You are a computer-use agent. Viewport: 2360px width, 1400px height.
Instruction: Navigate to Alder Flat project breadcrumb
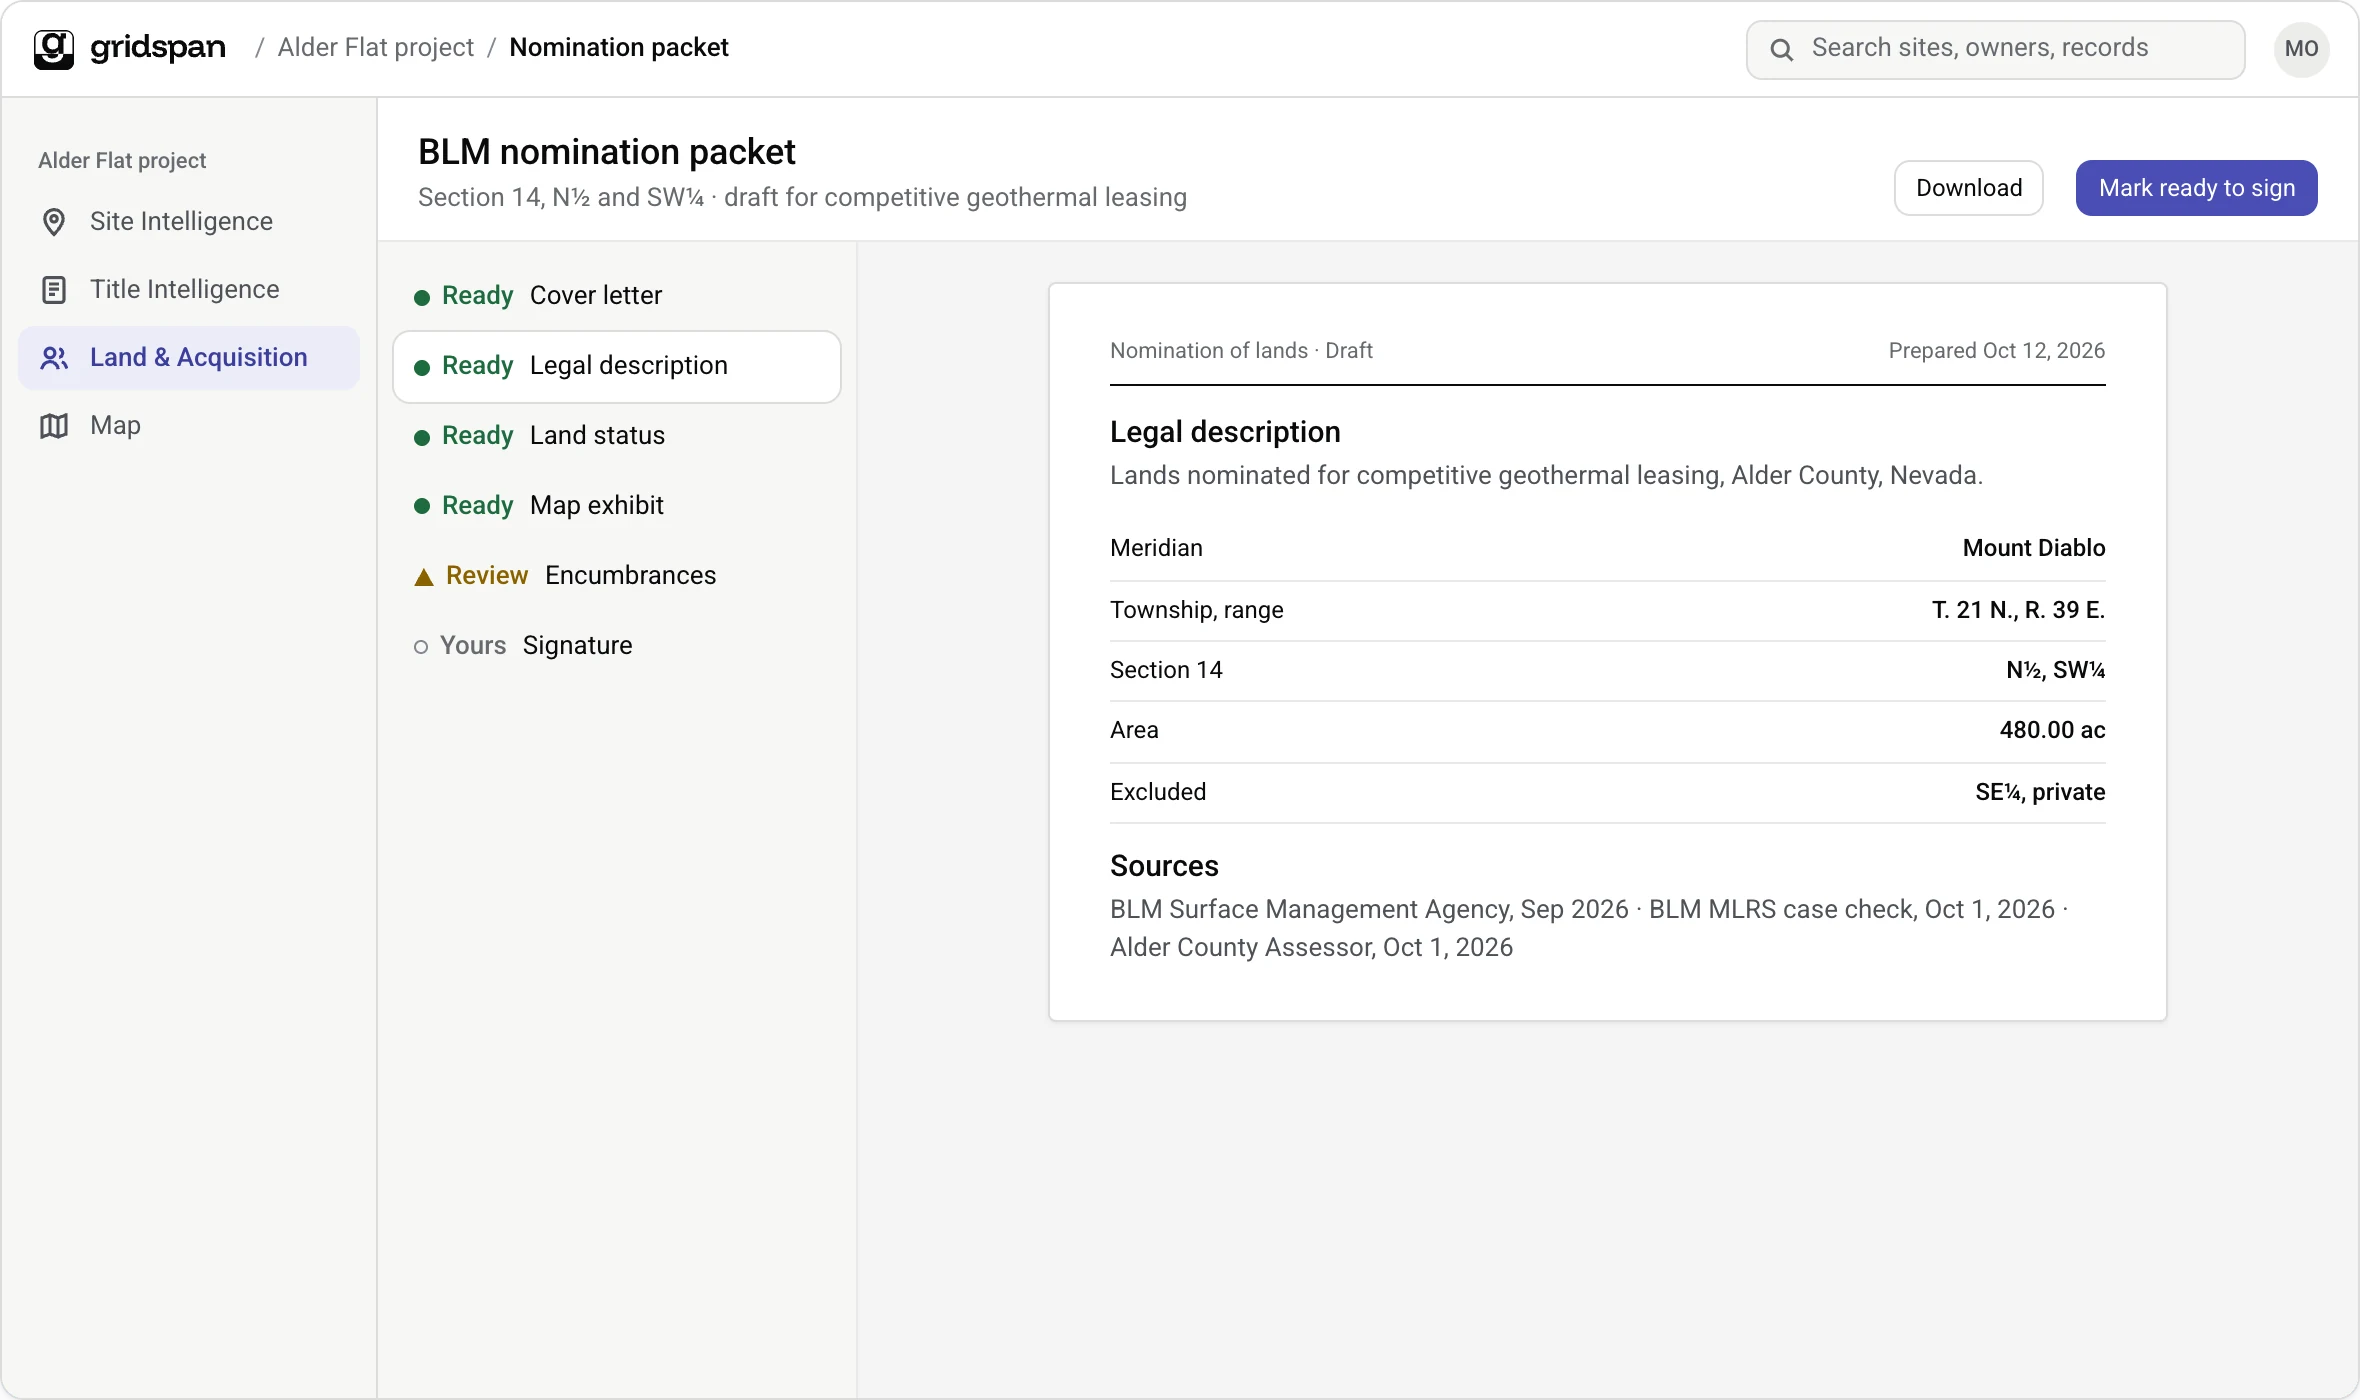pos(376,47)
